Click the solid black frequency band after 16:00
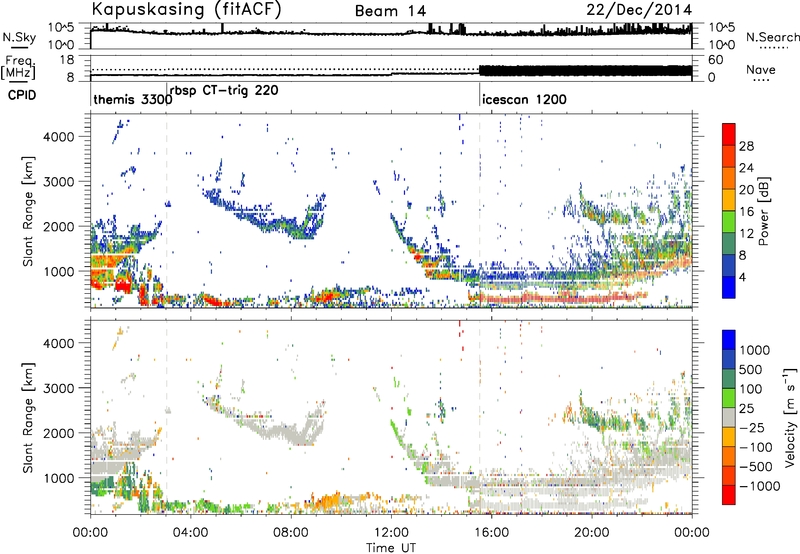Viewport: 800px width, 554px height. tap(586, 70)
